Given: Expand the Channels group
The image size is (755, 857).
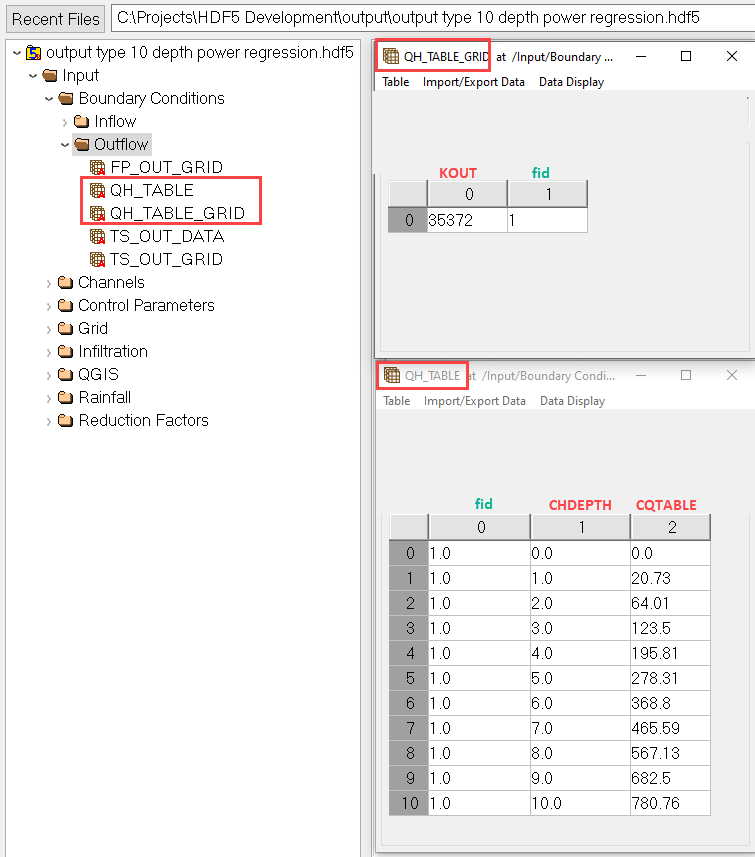Looking at the screenshot, I should coord(49,283).
